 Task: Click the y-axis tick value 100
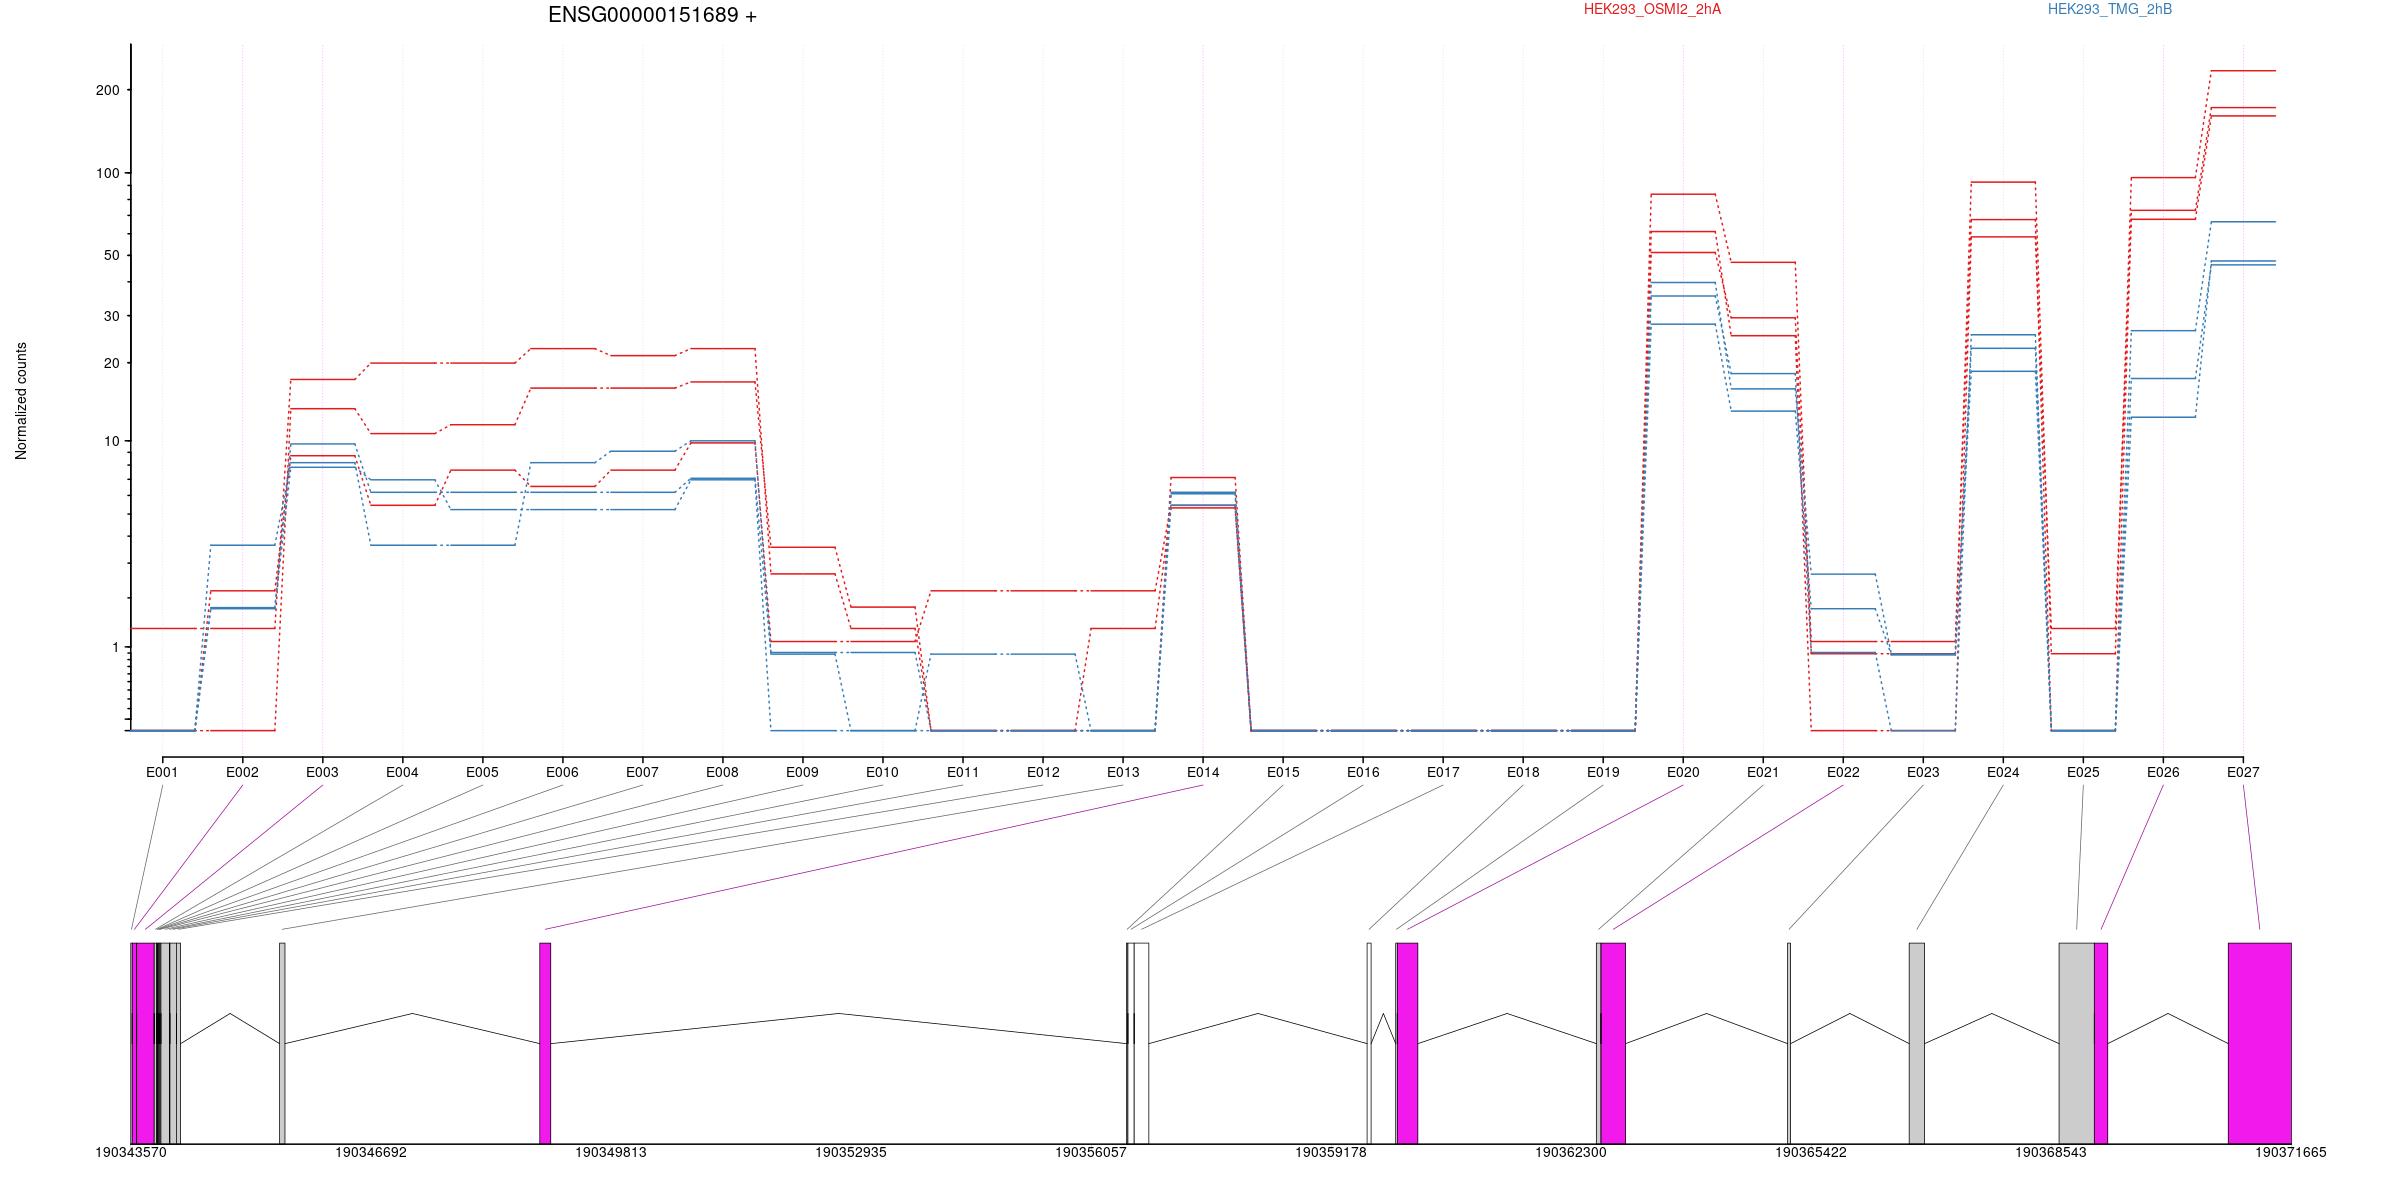coord(107,173)
